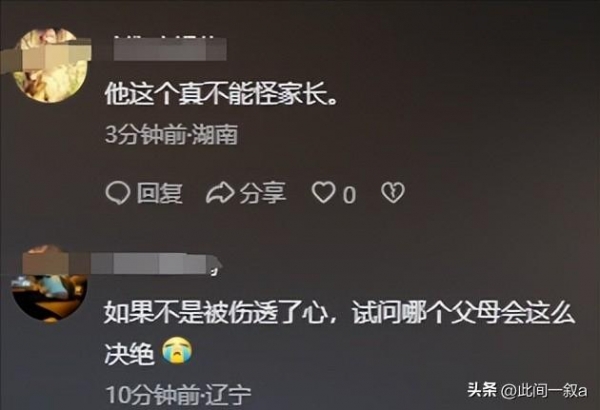This screenshot has width=600, height=410.
Task: Click the 10分钟前·辽宁 timestamp
Action: click(178, 395)
